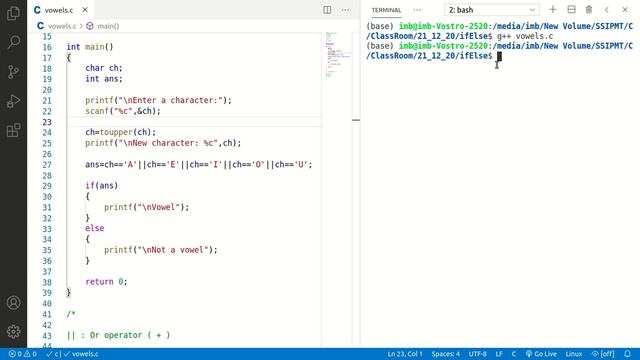Screen dimensions: 640x360
Task: Click 'return 0;' on line 38
Action: coord(106,282)
